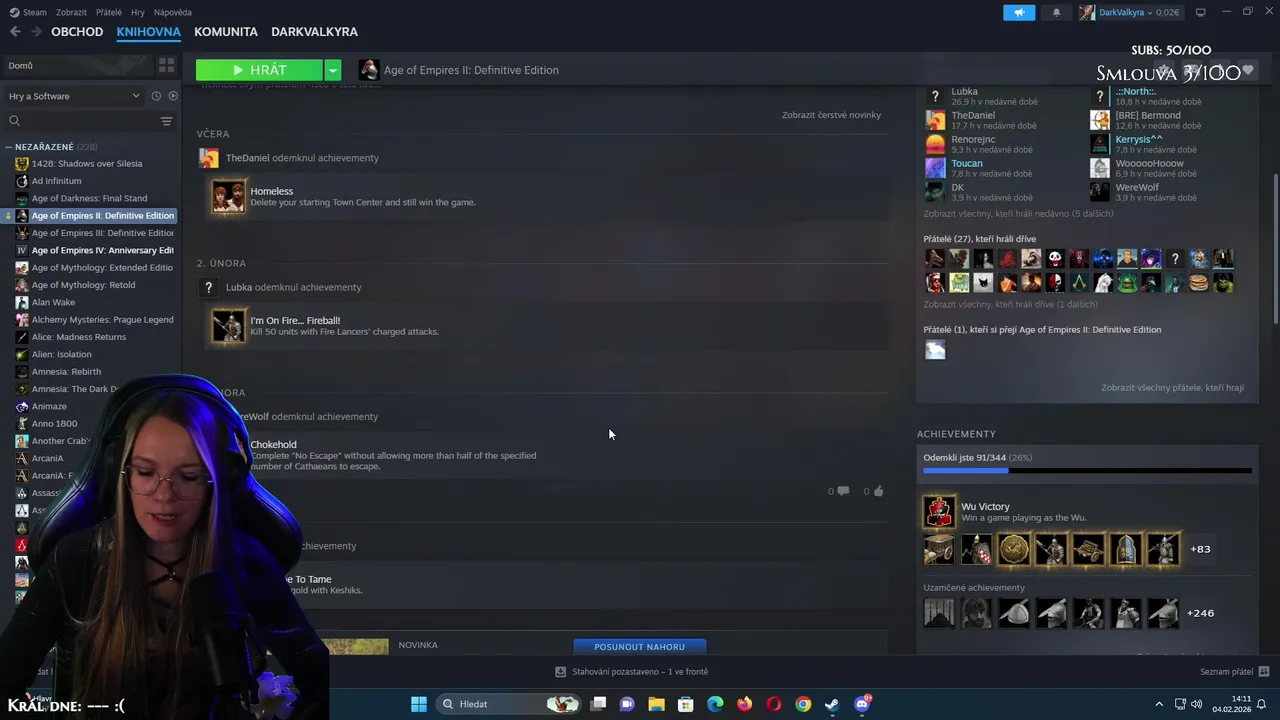Sort library by recent activity clock icon
Image resolution: width=1280 pixels, height=720 pixels.
[156, 96]
